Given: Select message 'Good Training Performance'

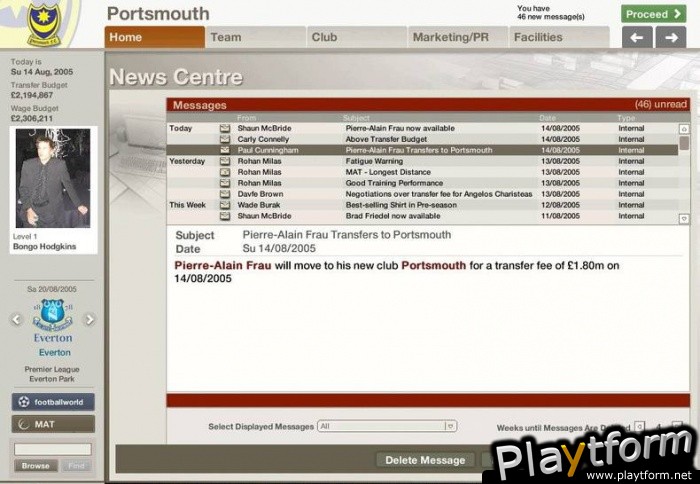Looking at the screenshot, I should click(394, 183).
